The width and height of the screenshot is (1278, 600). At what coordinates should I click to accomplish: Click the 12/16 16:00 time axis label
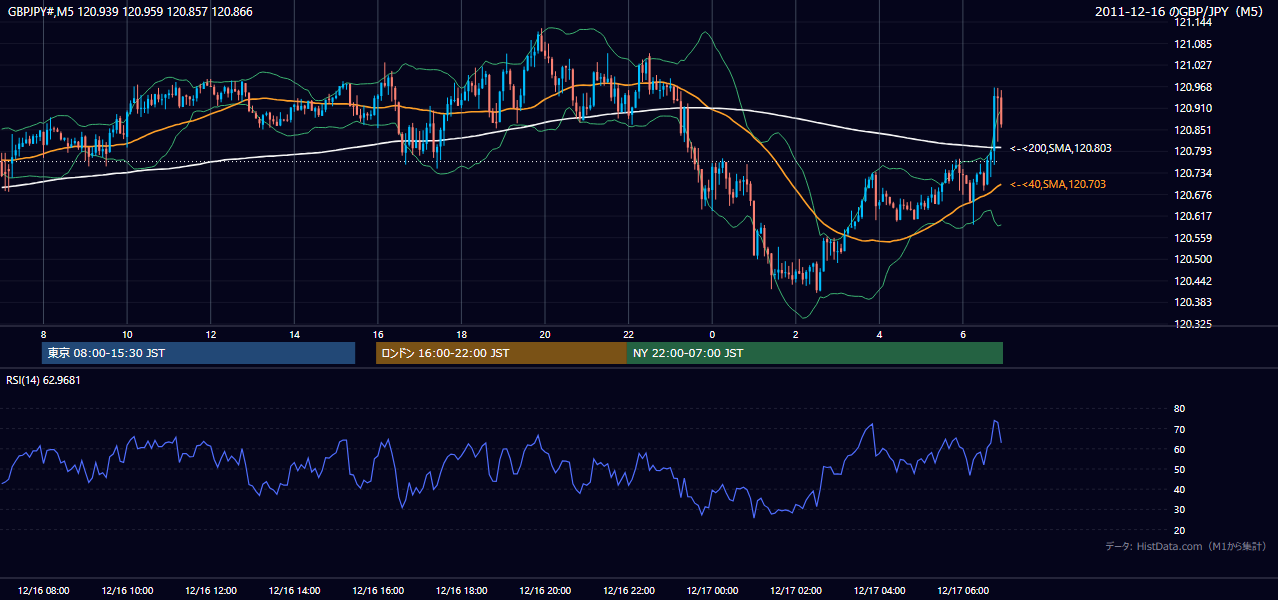pyautogui.click(x=377, y=590)
